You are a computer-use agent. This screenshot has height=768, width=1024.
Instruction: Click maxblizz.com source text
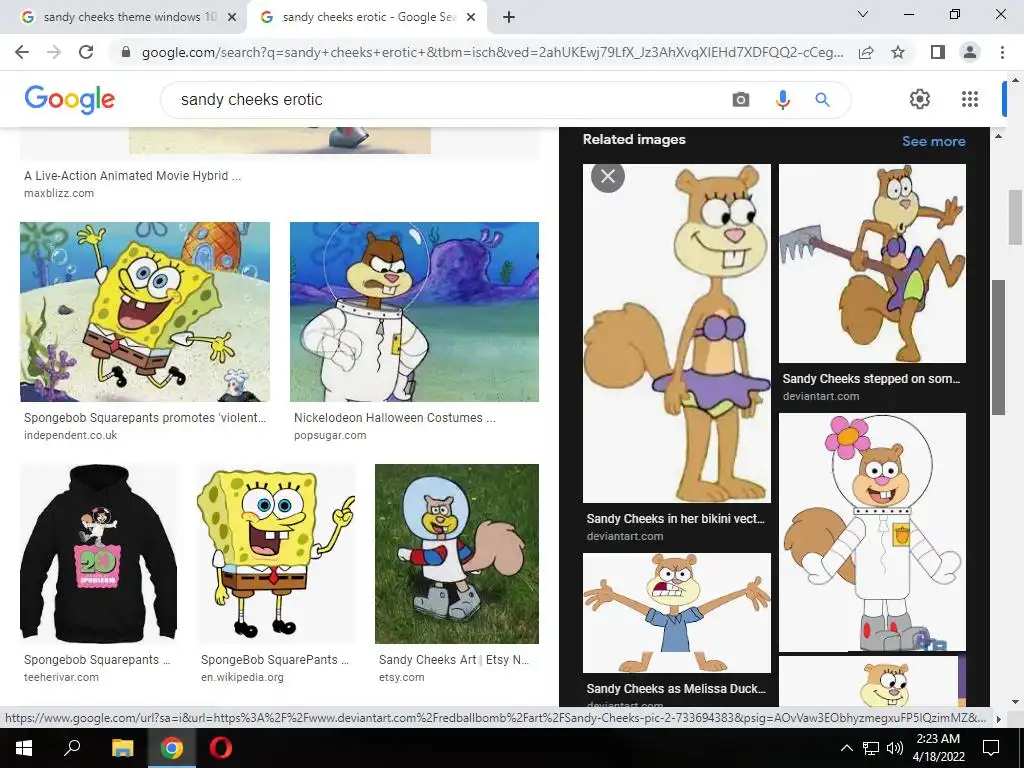point(59,193)
